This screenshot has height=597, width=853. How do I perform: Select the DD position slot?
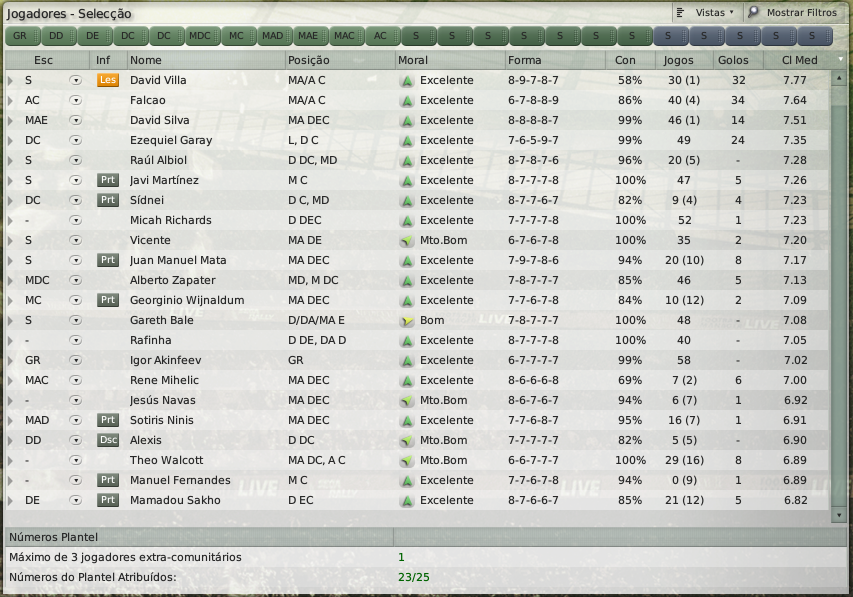pyautogui.click(x=58, y=36)
